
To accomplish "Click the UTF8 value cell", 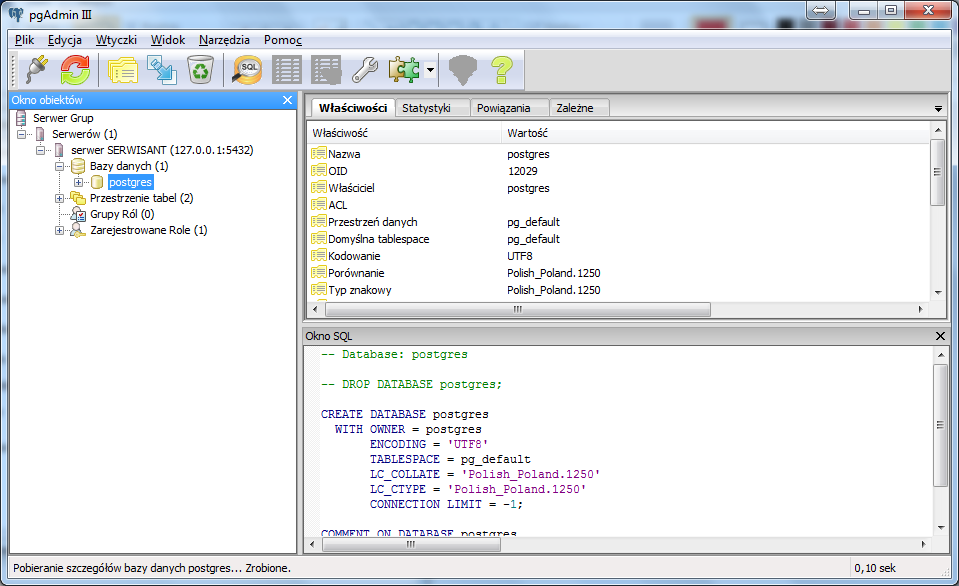I will (x=520, y=256).
